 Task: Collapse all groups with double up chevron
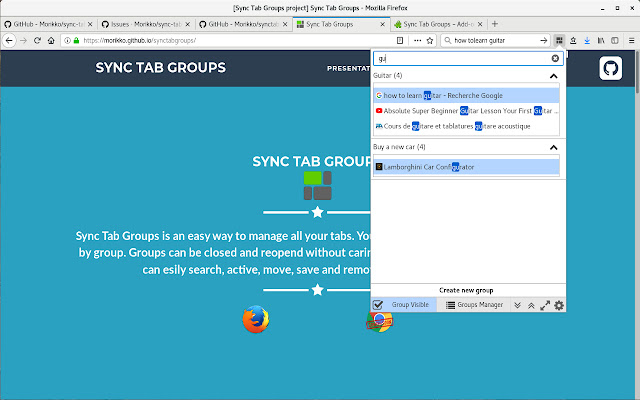[x=531, y=305]
